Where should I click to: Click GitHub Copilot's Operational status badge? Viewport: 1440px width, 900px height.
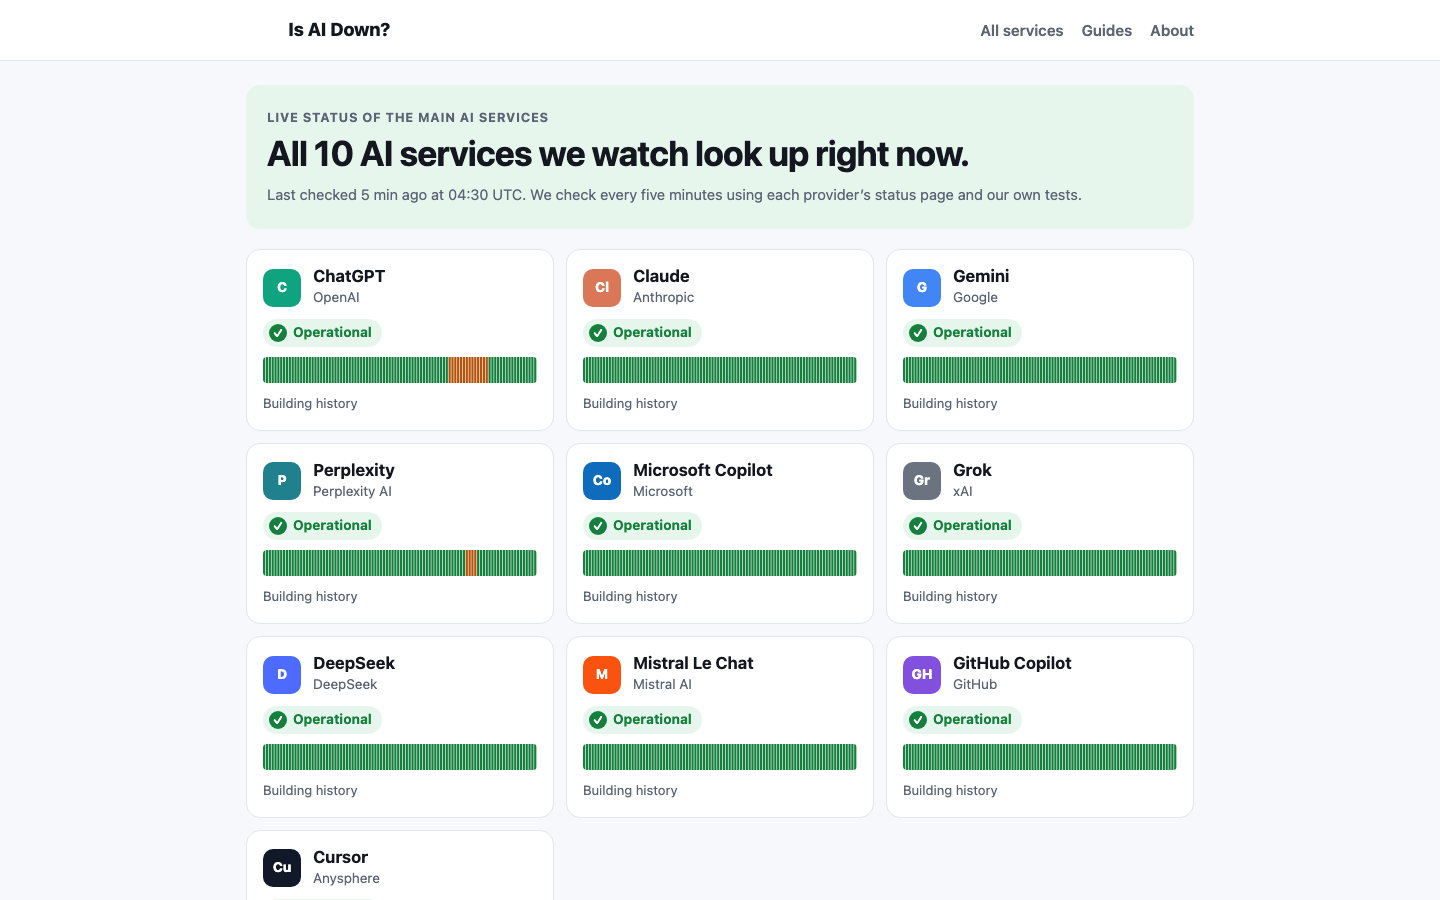(962, 720)
